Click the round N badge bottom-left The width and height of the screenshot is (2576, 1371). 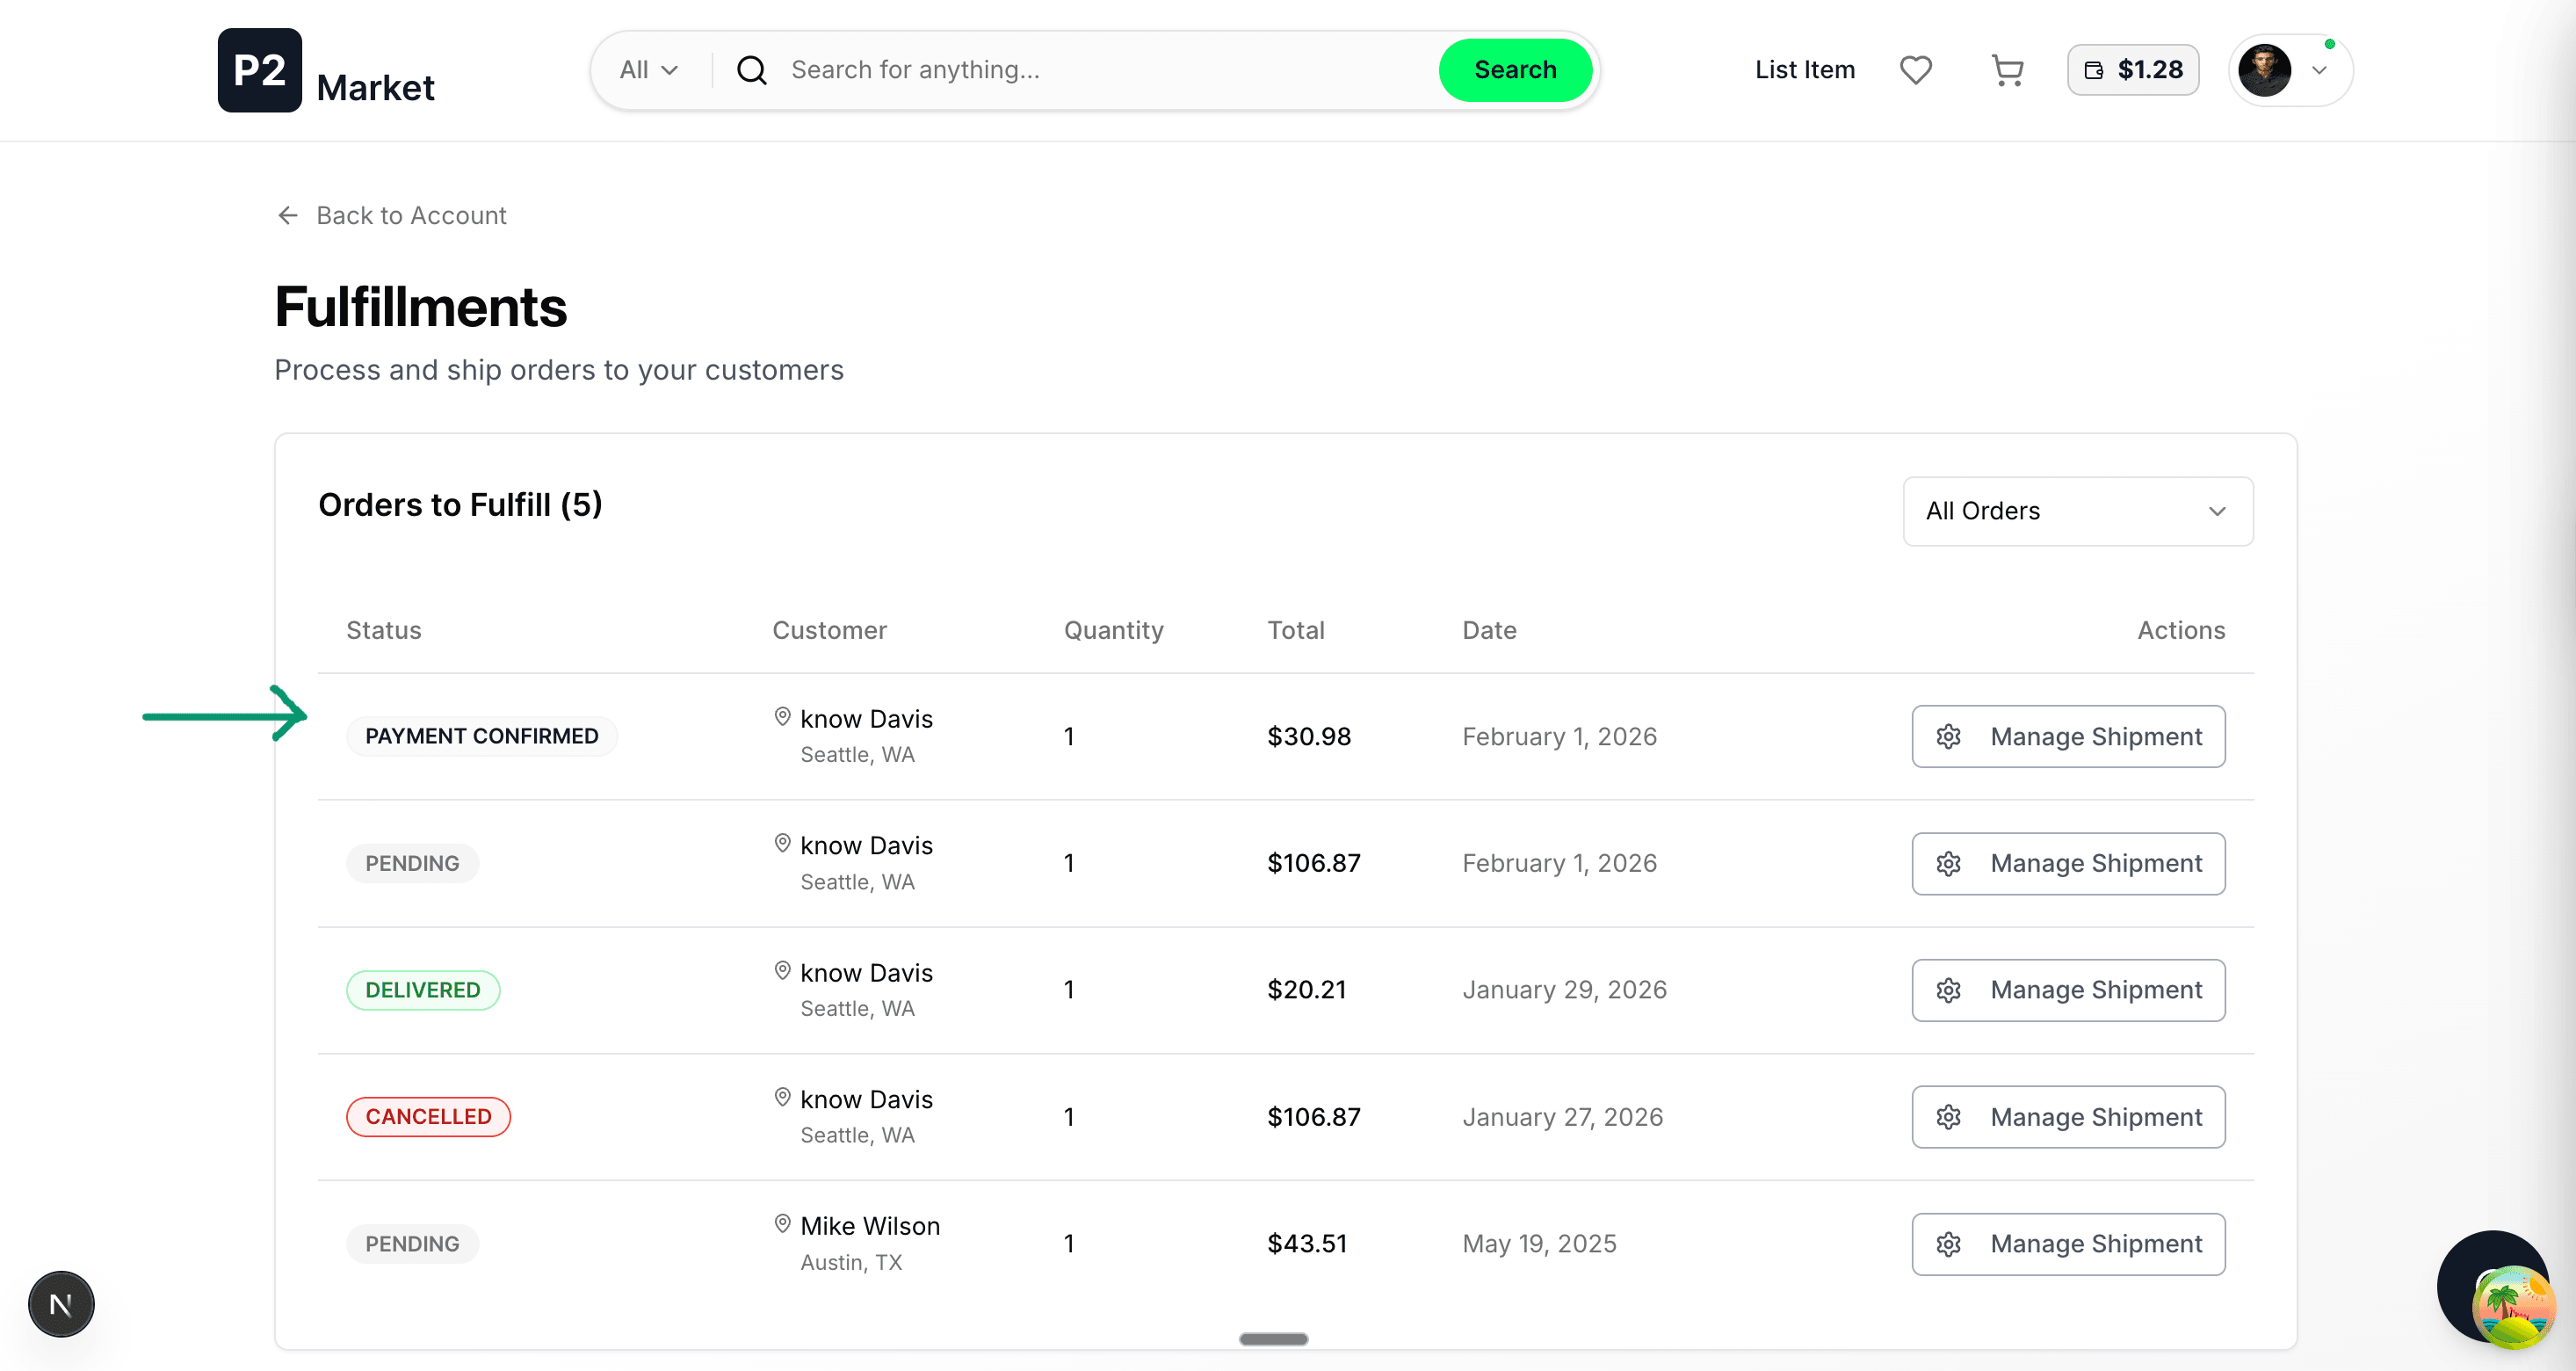[61, 1304]
